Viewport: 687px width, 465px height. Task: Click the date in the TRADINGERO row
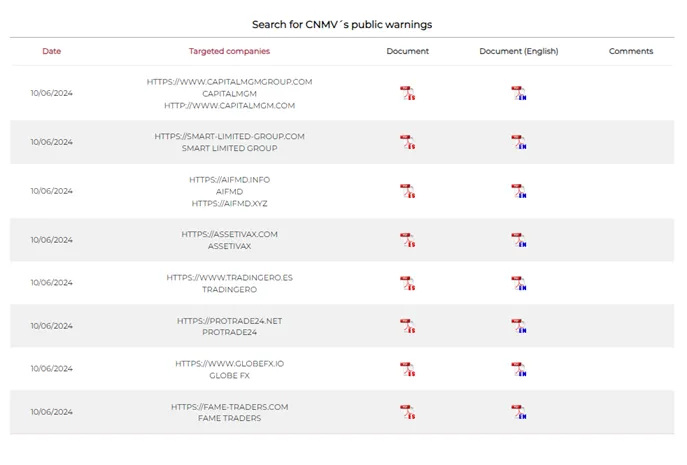[52, 283]
